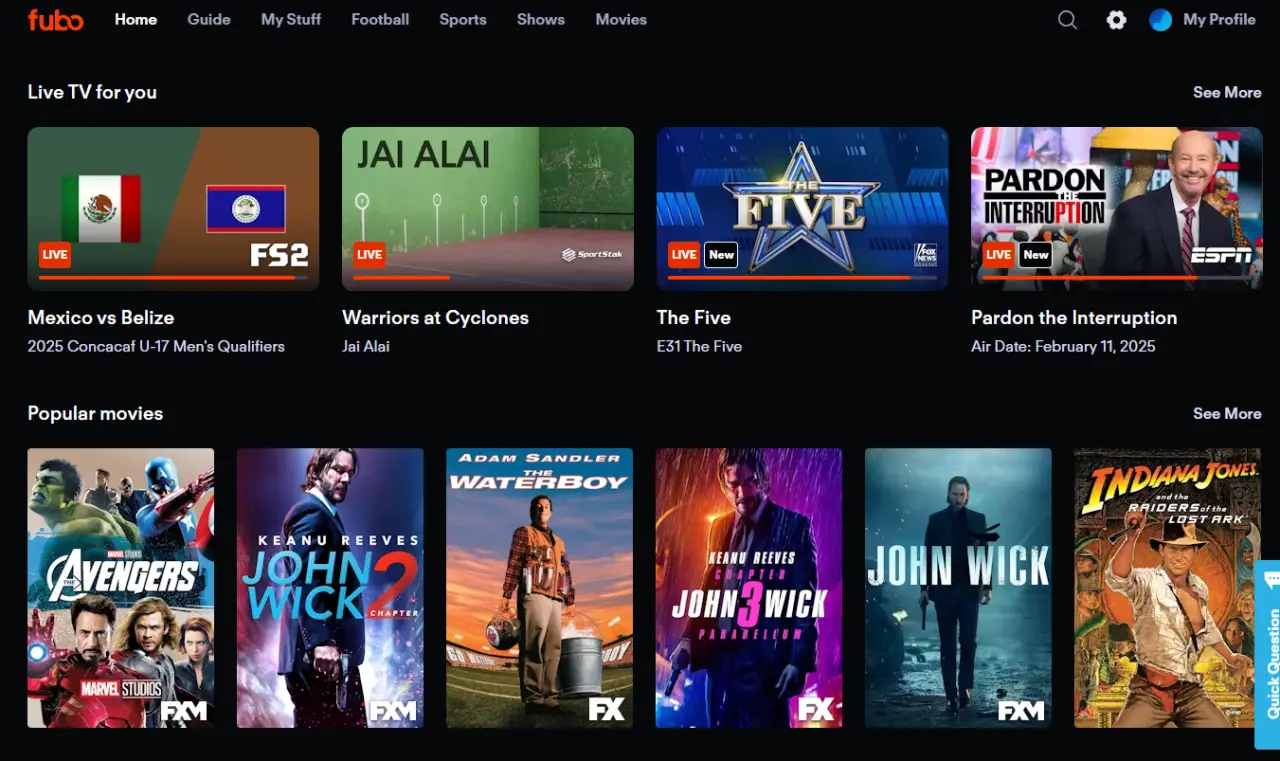Viewport: 1280px width, 761px height.
Task: Open the settings gear icon
Action: point(1116,20)
